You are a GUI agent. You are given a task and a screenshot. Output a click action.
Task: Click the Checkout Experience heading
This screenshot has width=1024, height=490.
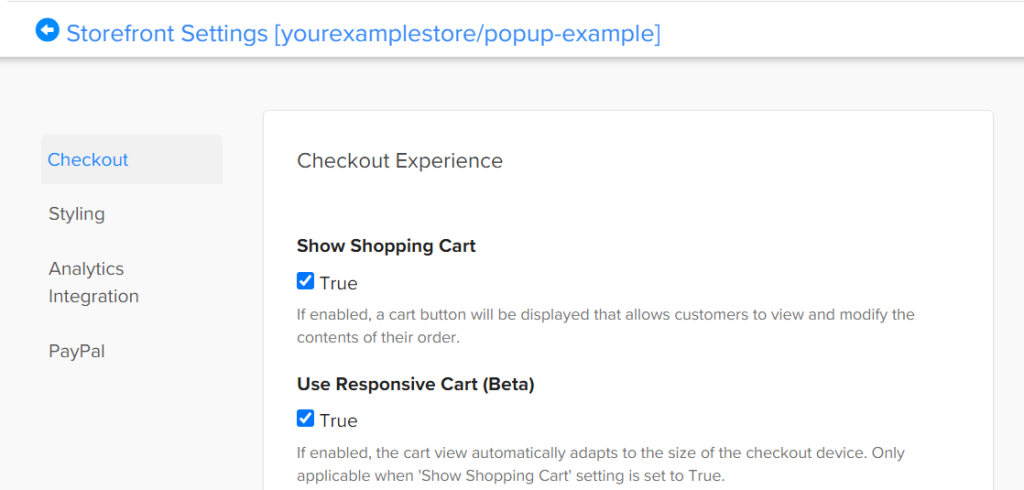[x=400, y=161]
